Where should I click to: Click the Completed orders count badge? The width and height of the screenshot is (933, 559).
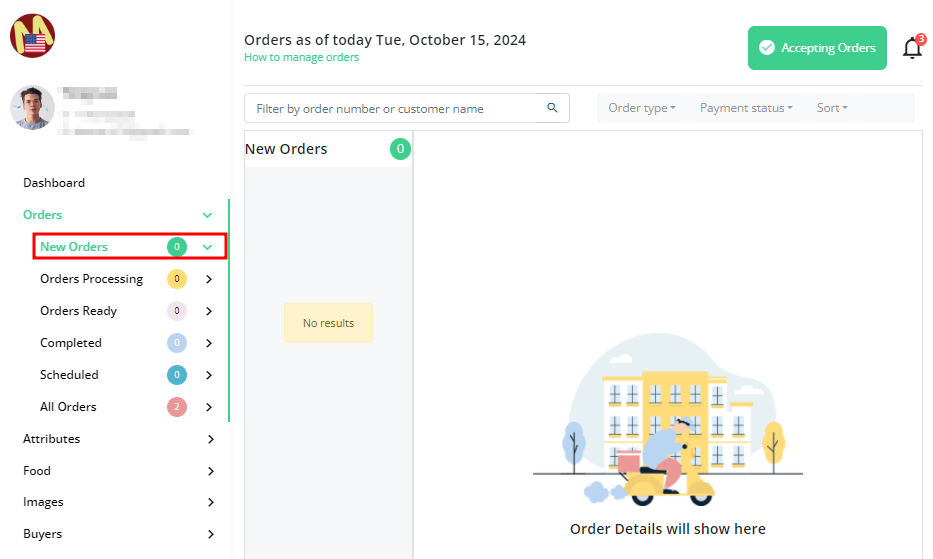pos(177,343)
